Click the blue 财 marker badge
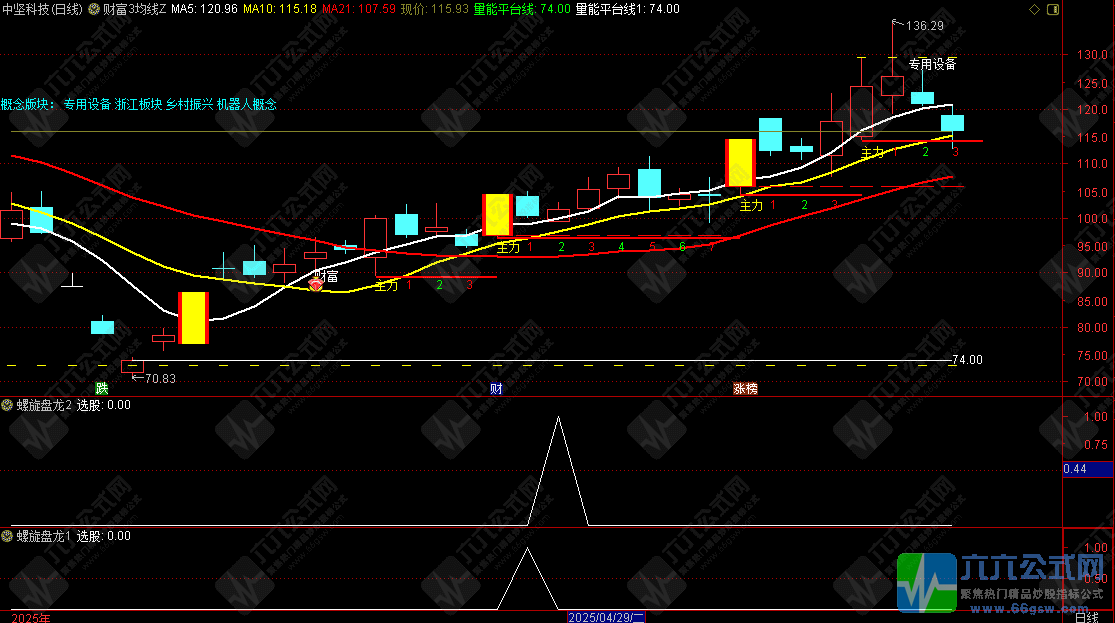This screenshot has height=623, width=1115. pos(496,388)
